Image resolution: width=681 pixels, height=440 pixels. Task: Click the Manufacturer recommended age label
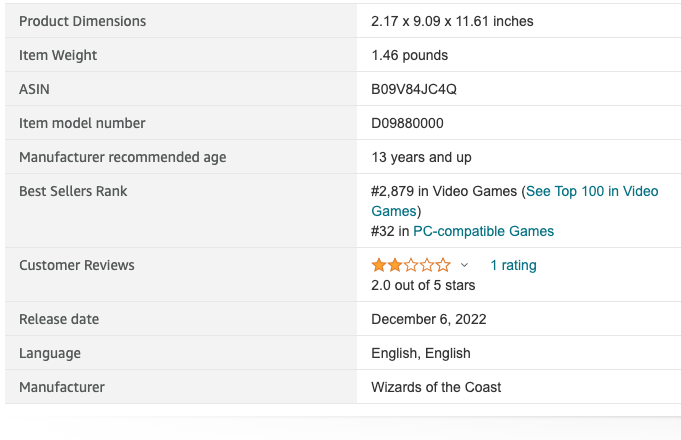pyautogui.click(x=122, y=157)
